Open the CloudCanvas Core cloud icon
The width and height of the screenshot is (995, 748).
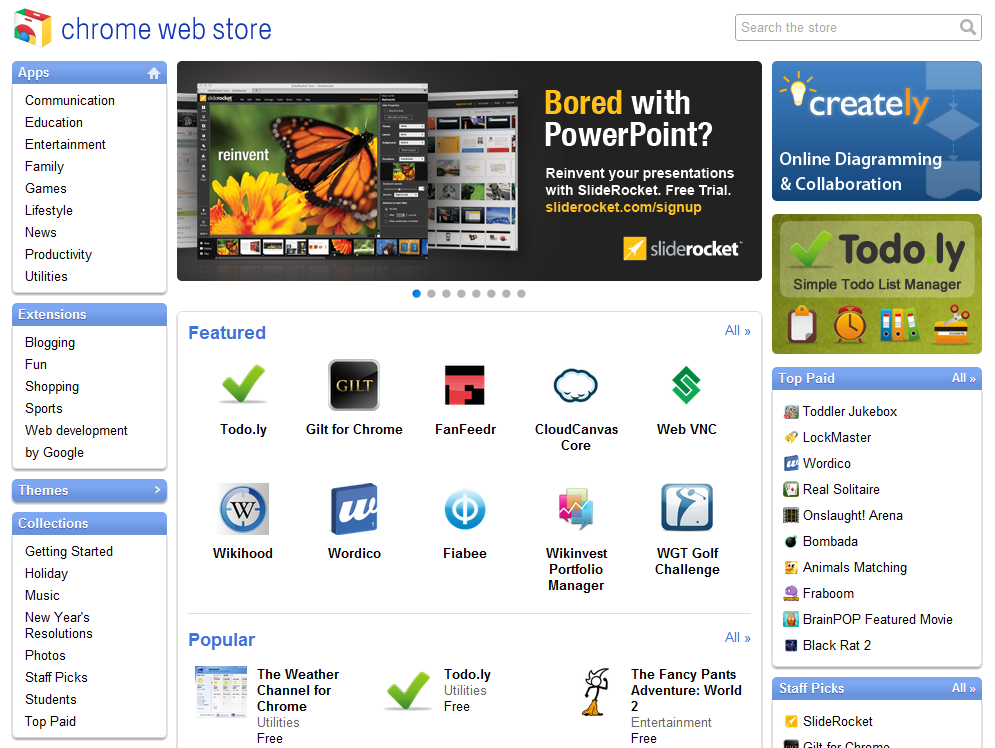576,385
